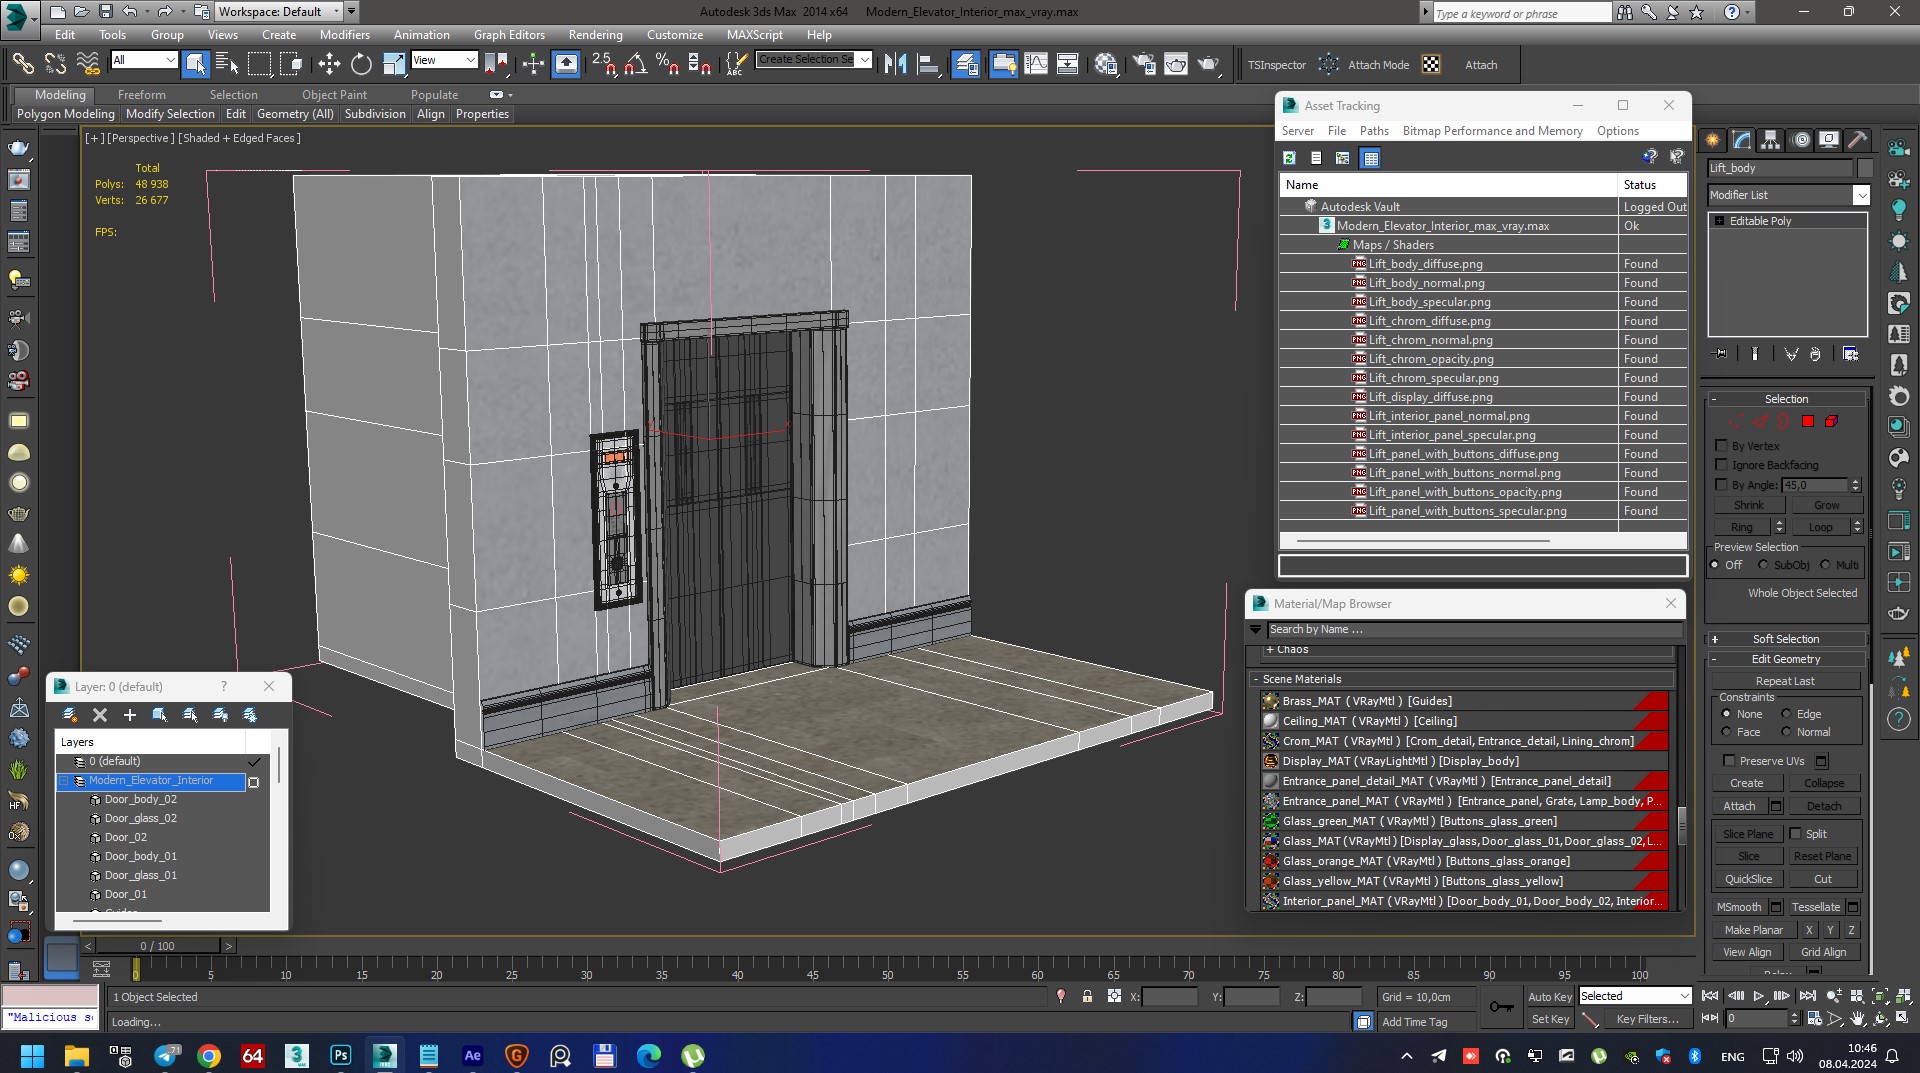Click the Align tool icon

tap(929, 64)
